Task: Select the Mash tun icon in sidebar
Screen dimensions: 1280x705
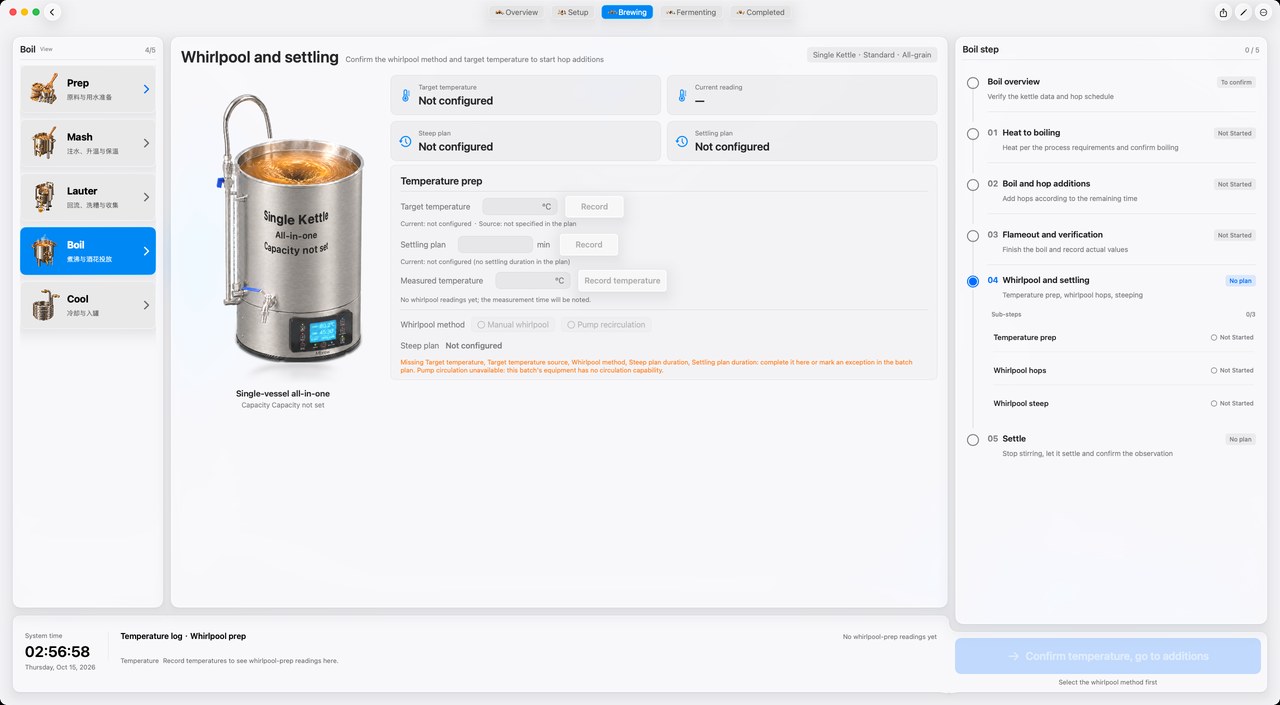Action: [43, 143]
